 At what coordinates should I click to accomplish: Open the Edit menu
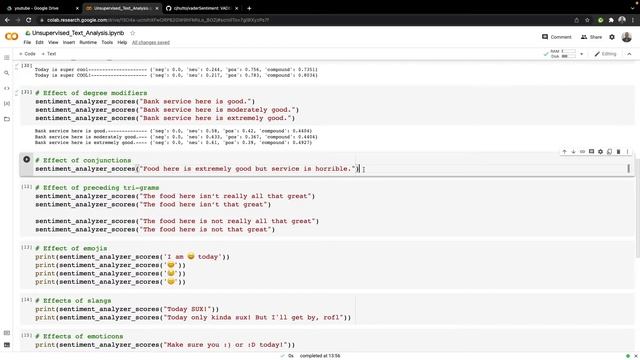point(40,42)
